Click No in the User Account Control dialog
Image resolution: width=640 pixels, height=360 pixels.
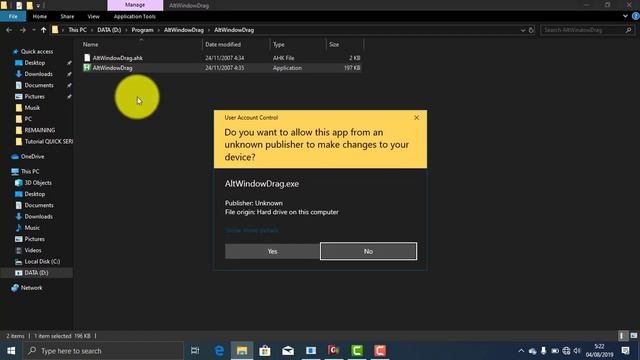coord(368,251)
